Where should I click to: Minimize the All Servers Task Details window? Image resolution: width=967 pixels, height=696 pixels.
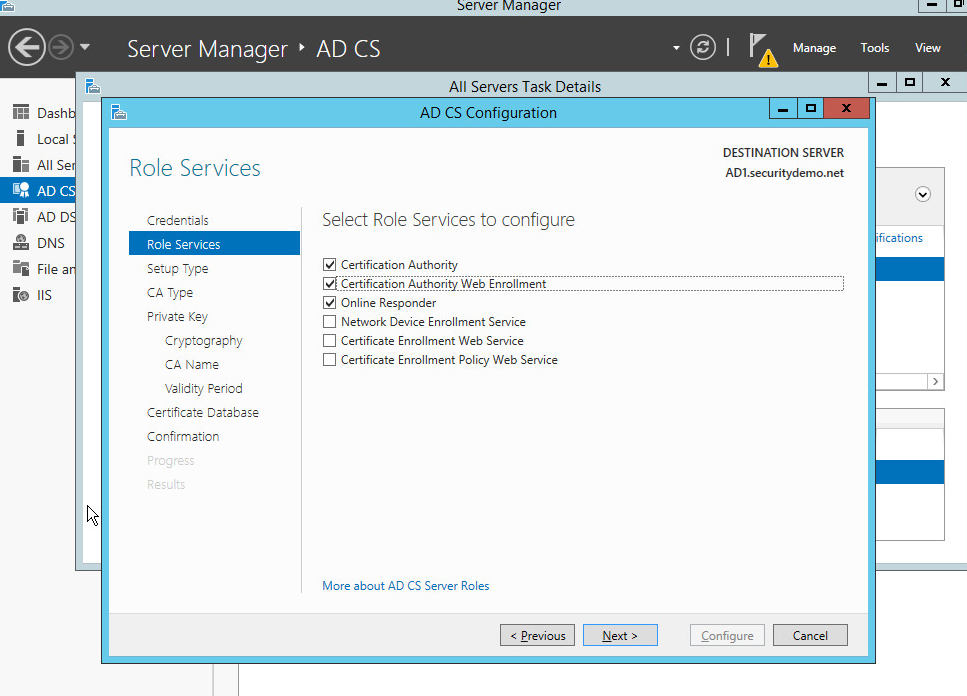click(882, 82)
